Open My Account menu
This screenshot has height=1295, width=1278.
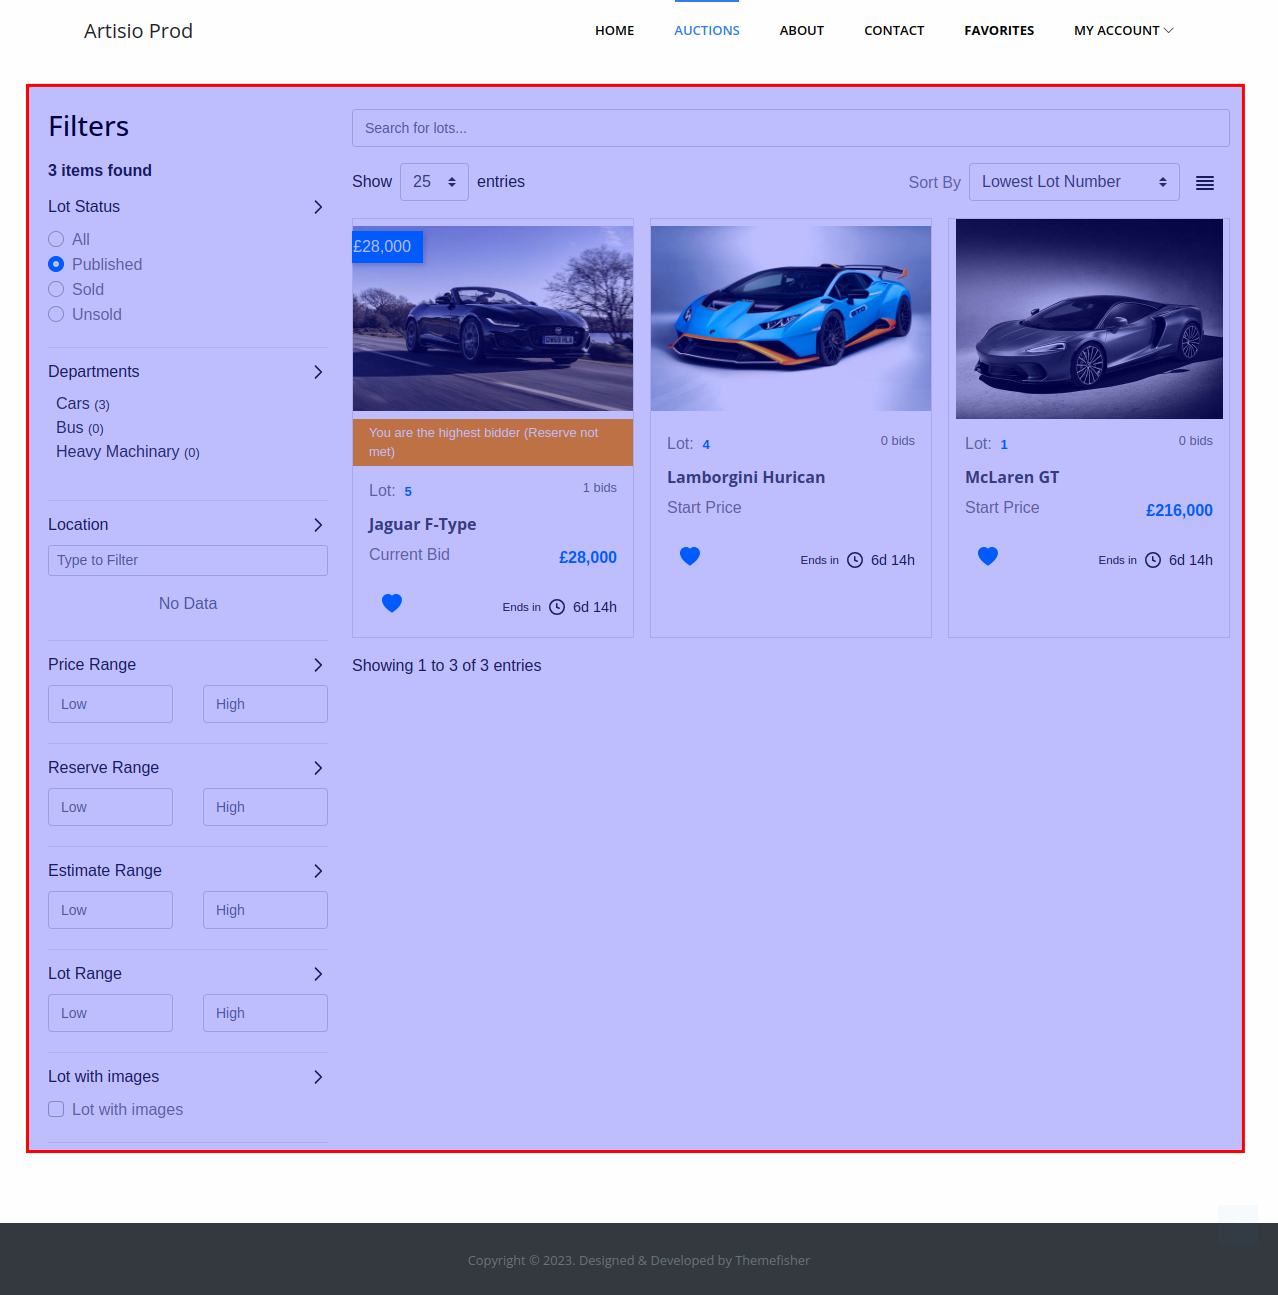(1123, 31)
